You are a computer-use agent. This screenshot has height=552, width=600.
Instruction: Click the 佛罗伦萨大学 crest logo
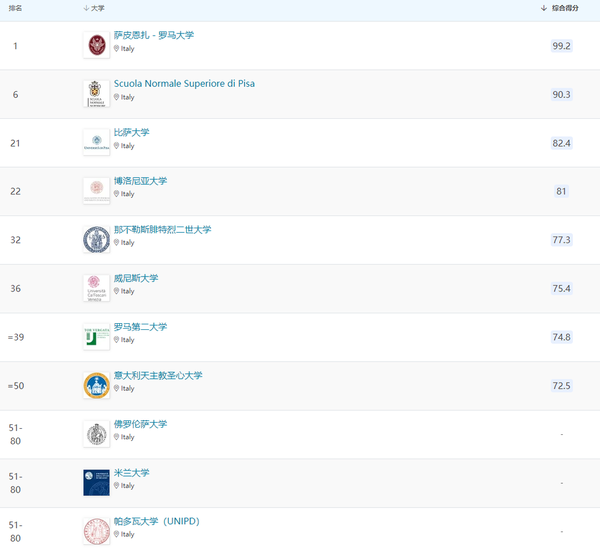point(96,433)
